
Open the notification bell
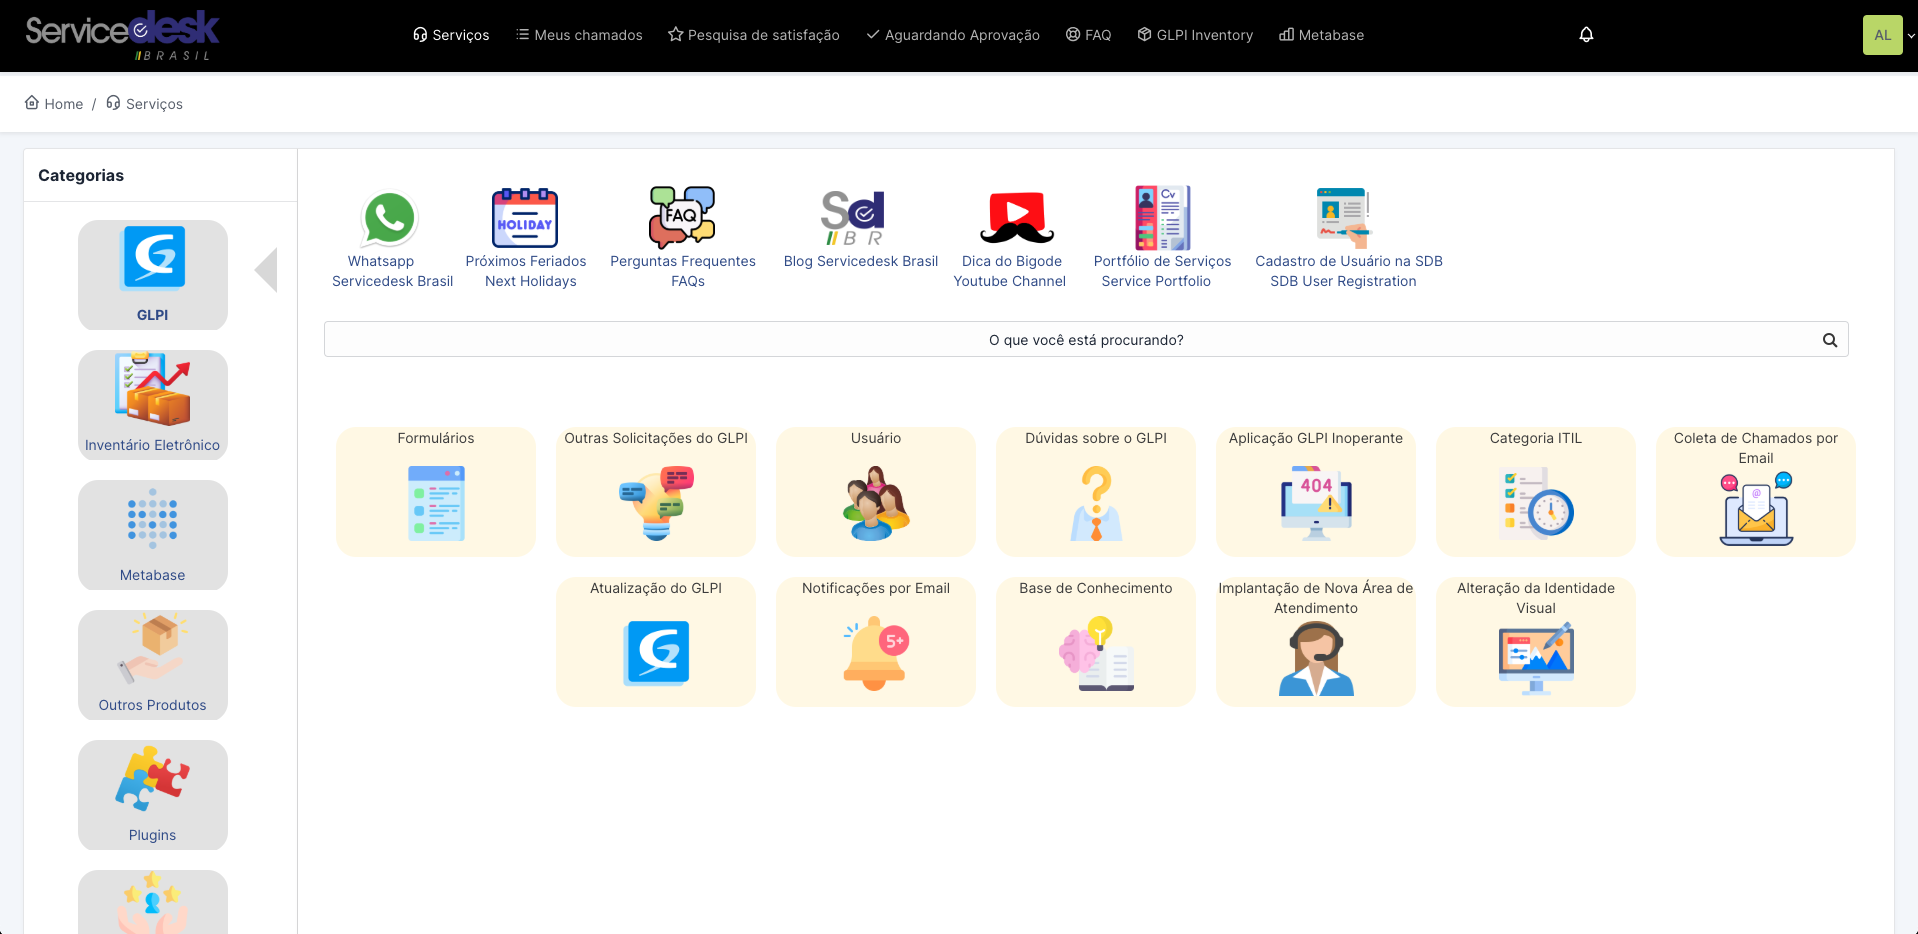pyautogui.click(x=1586, y=34)
